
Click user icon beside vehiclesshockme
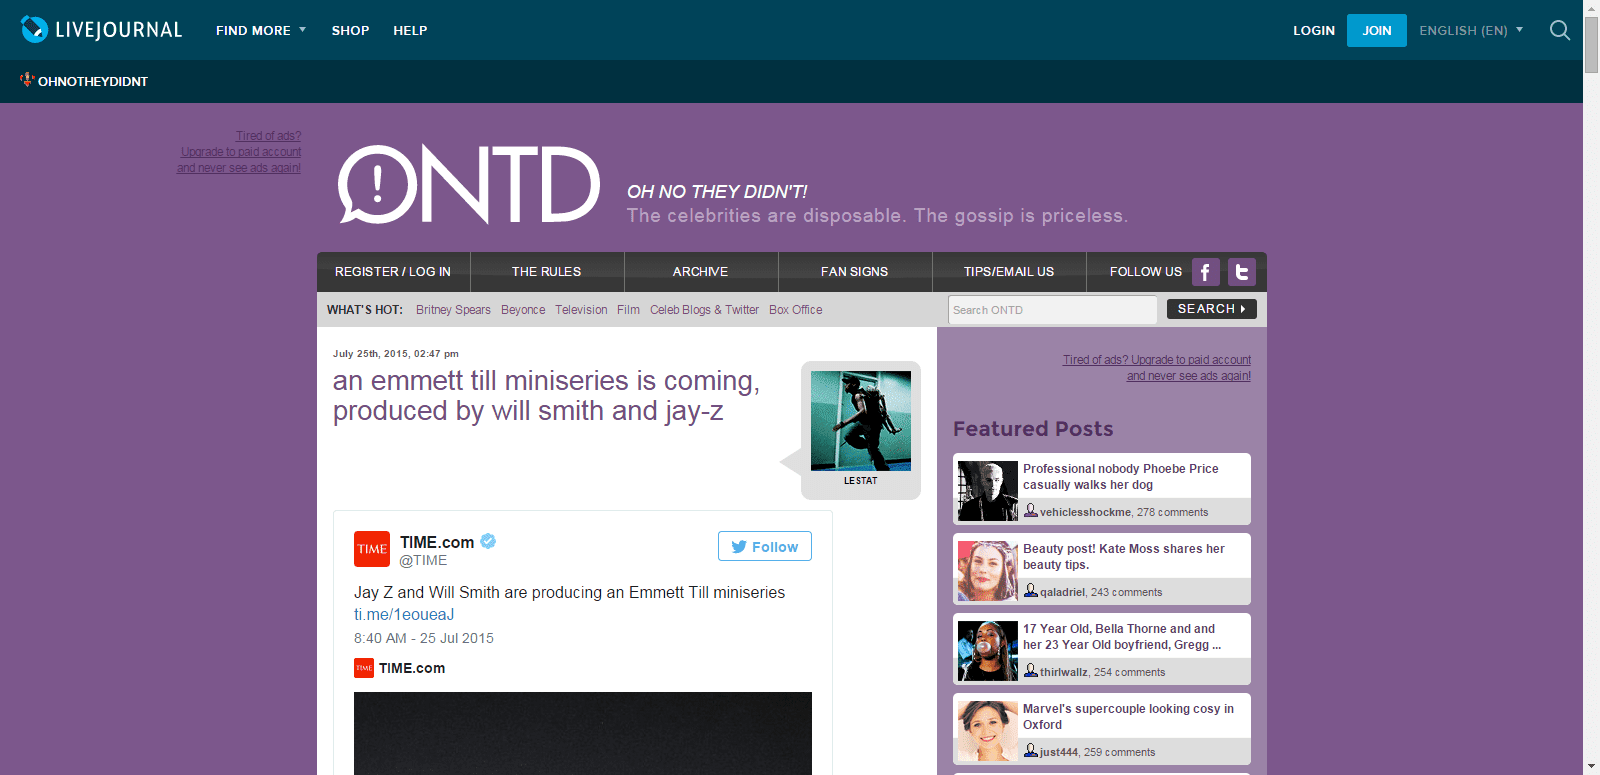(1030, 511)
